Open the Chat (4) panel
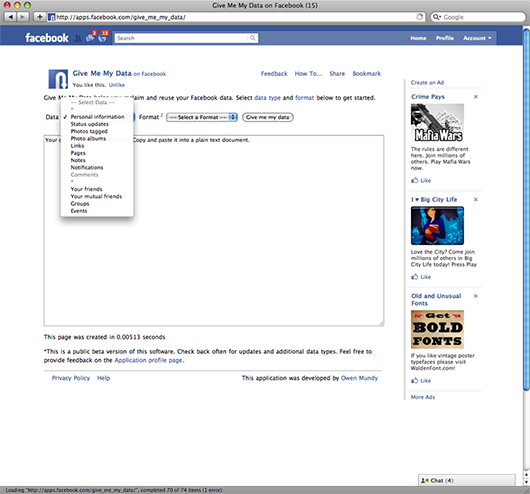Image resolution: width=530 pixels, height=494 pixels. pyautogui.click(x=467, y=480)
